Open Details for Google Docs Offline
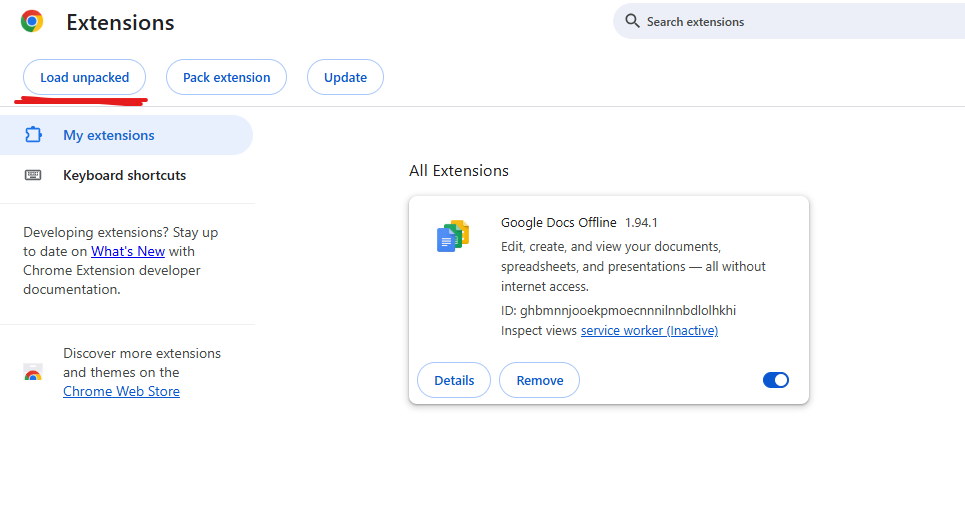 pos(454,380)
